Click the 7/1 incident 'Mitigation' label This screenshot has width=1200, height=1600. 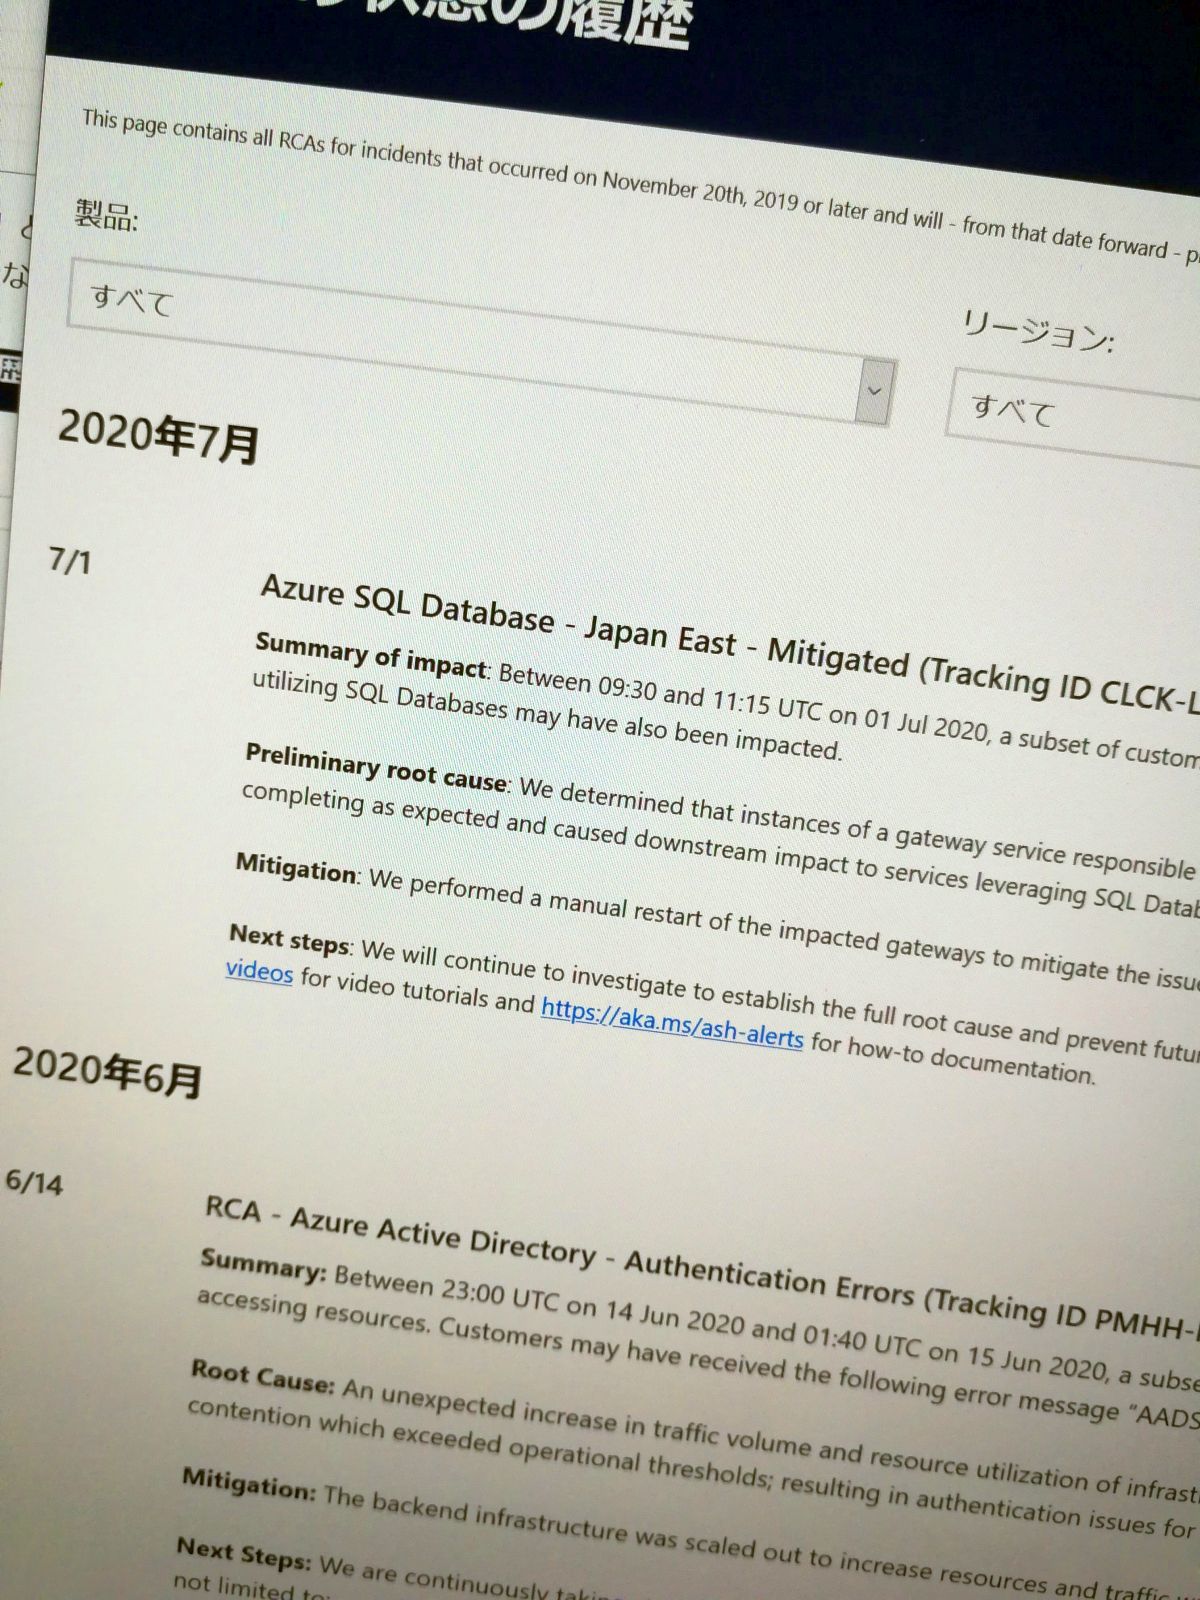pos(296,868)
